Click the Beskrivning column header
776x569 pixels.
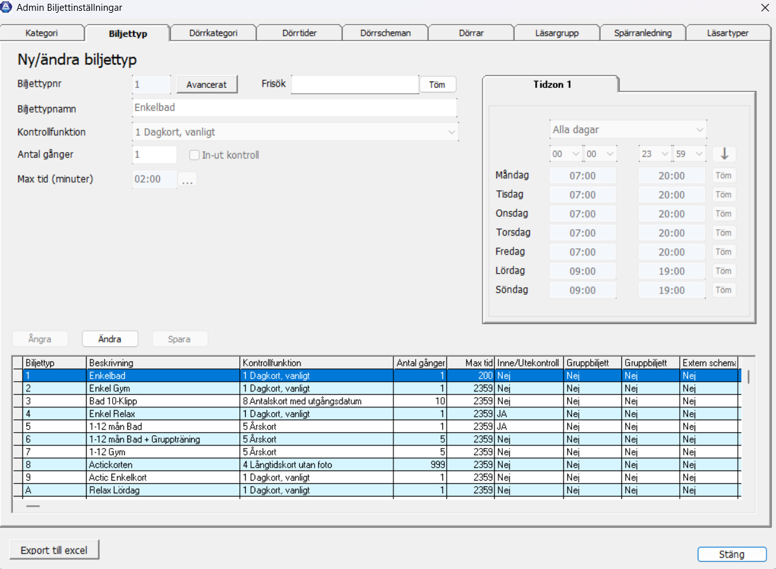163,363
